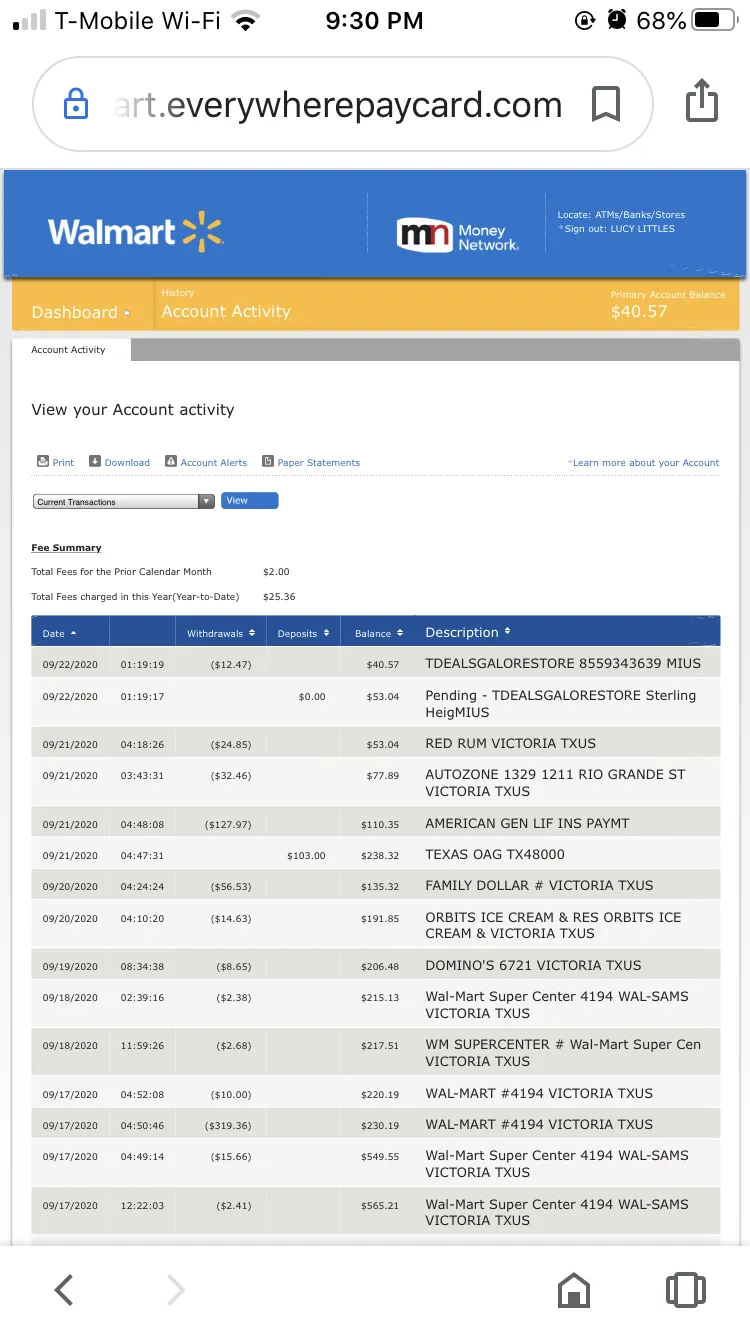Image resolution: width=750 pixels, height=1334 pixels.
Task: Open Dashboard menu item
Action: click(81, 312)
